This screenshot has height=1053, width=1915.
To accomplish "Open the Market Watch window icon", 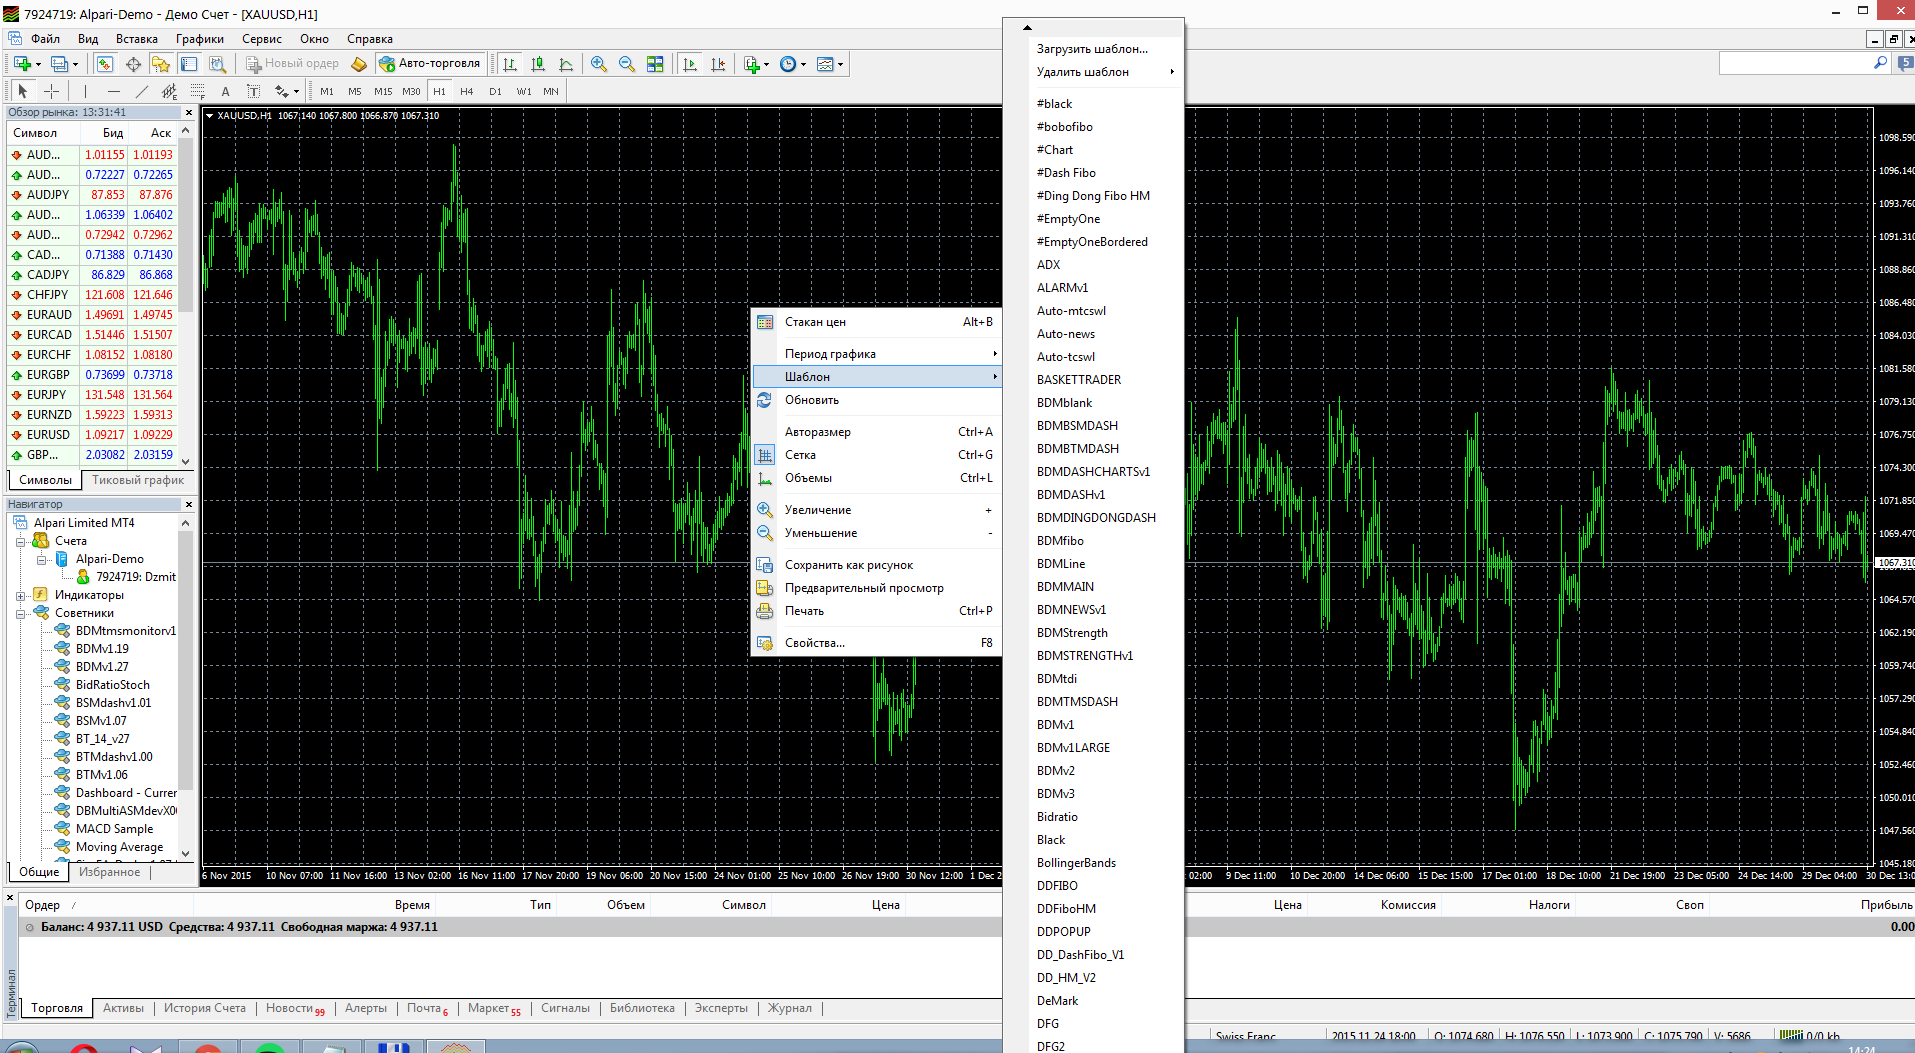I will (104, 64).
